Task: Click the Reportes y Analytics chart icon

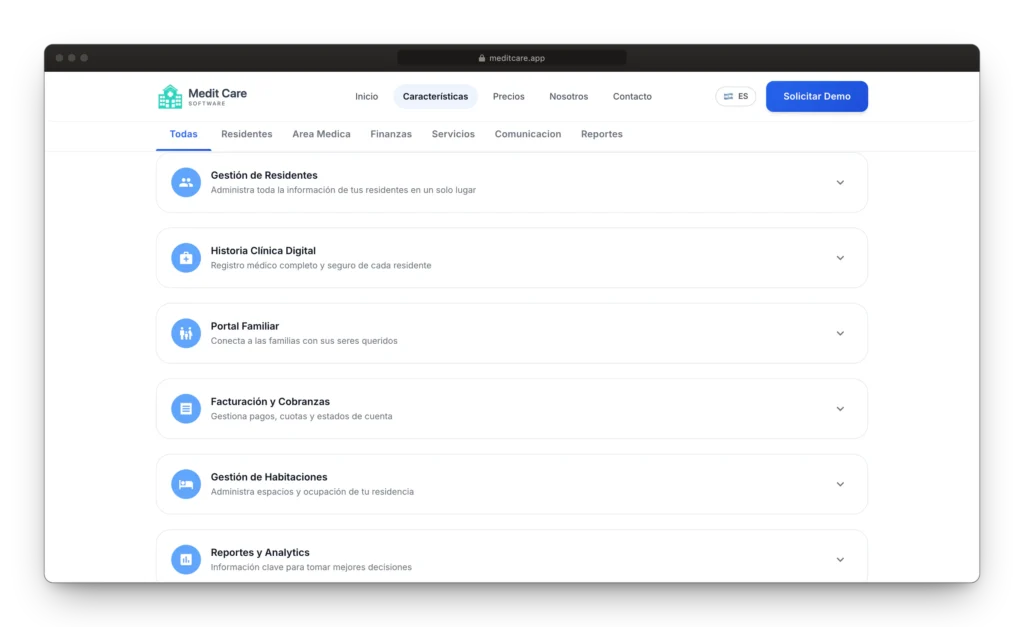Action: pos(186,560)
